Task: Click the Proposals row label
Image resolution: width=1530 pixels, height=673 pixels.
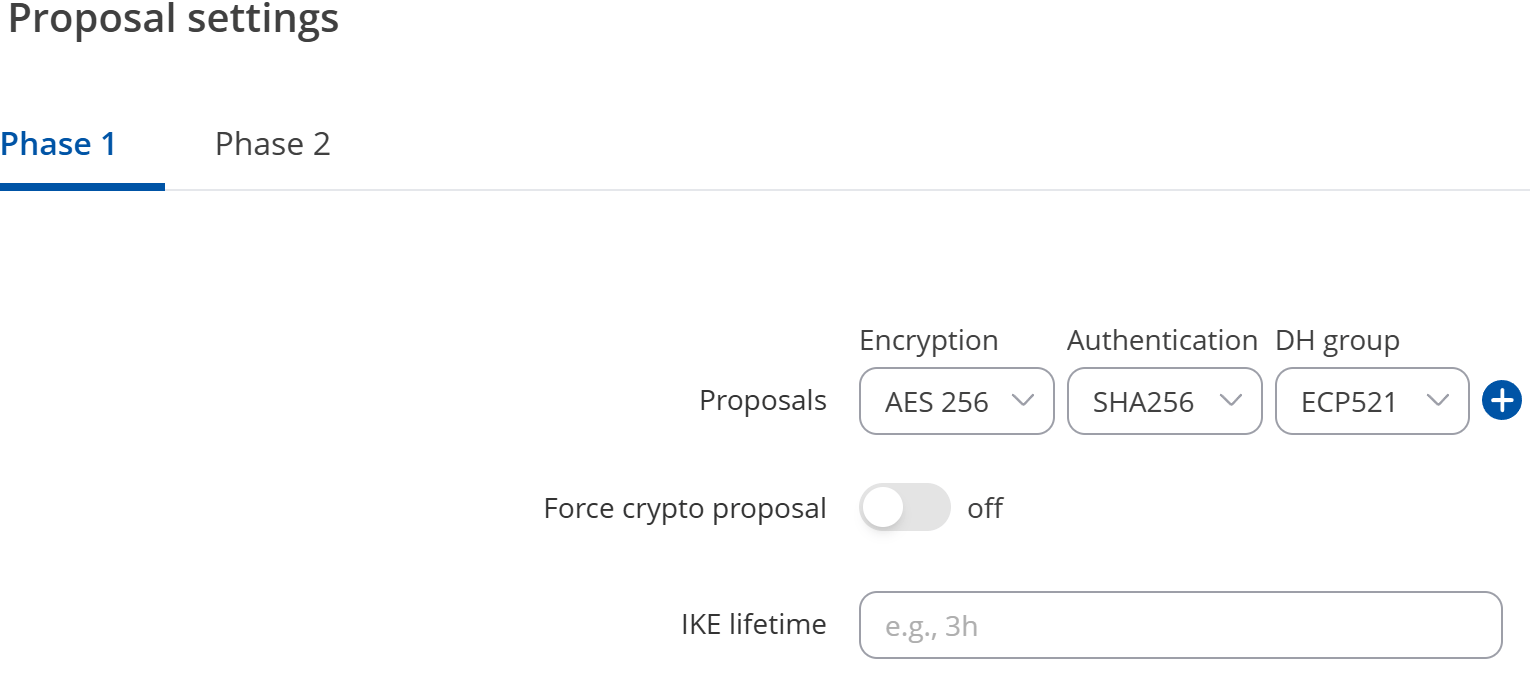Action: [x=763, y=400]
